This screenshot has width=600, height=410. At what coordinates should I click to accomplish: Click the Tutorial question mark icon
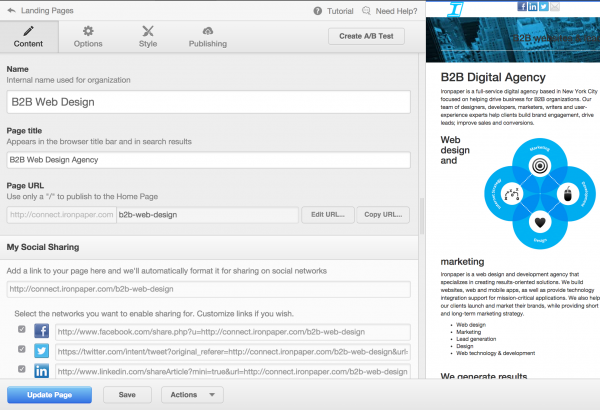(x=318, y=11)
